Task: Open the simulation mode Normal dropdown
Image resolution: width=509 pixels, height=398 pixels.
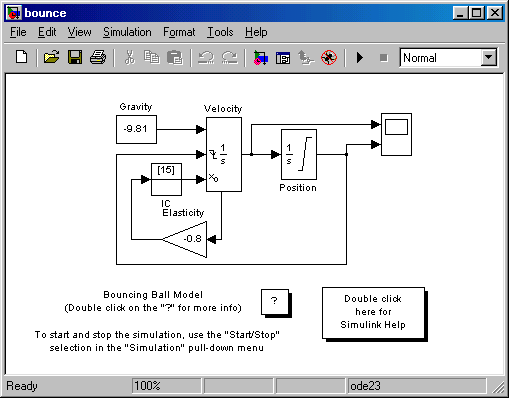Action: tap(488, 57)
